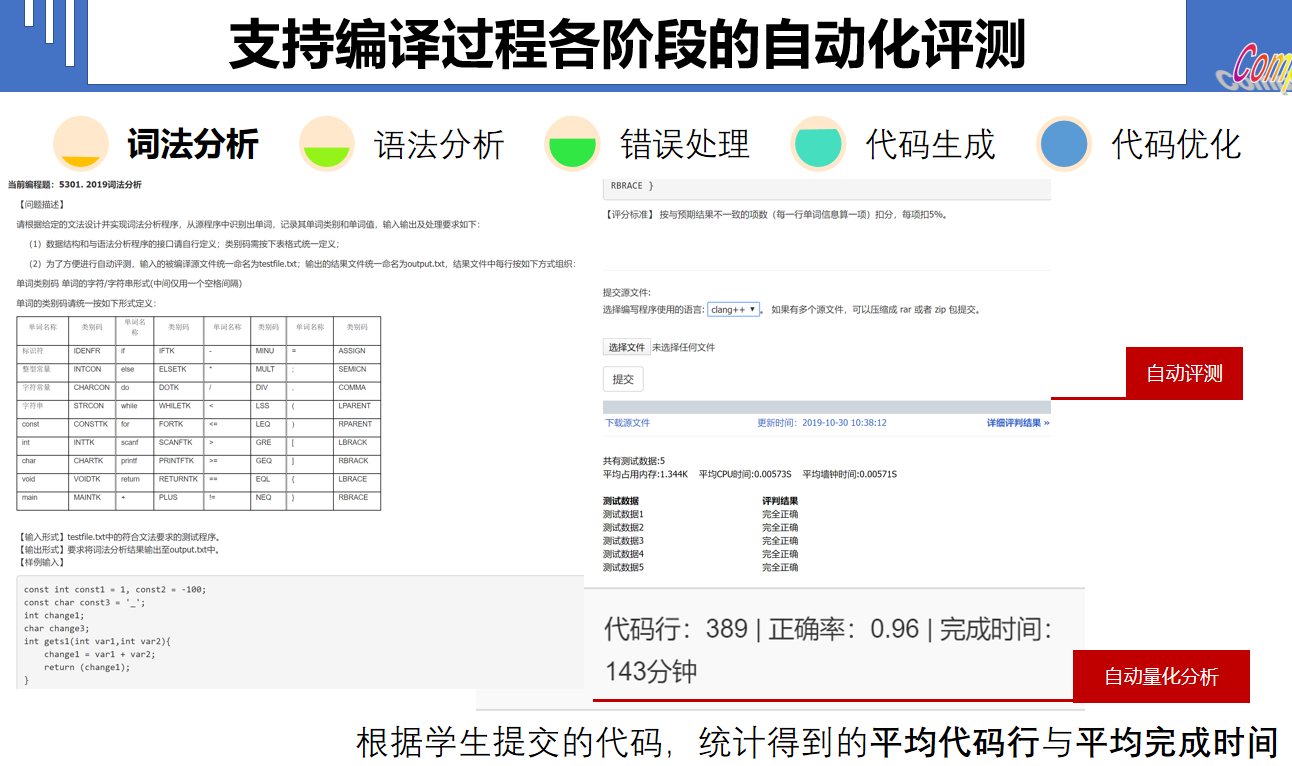Select the 测试数据1 result row
This screenshot has width=1292, height=766.
[623, 514]
